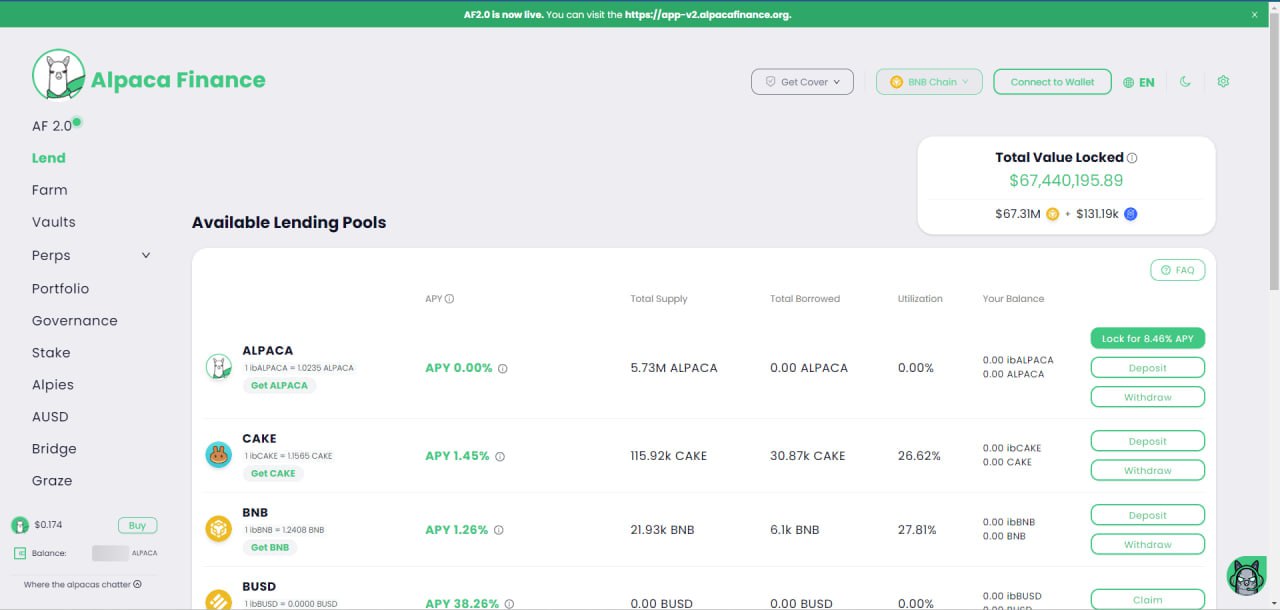Withdraw from the CAKE lending pool
The width and height of the screenshot is (1280, 610).
[1147, 470]
